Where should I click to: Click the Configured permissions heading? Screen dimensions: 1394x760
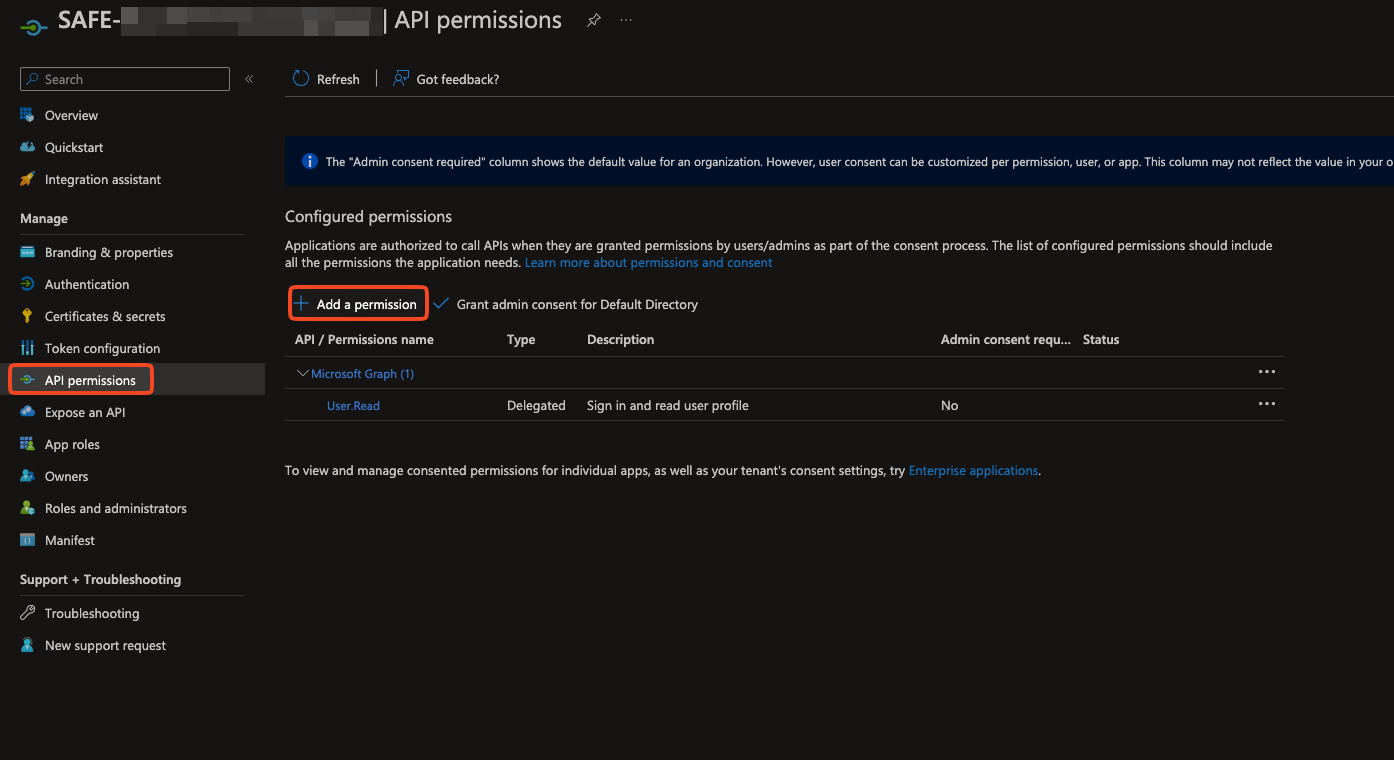[368, 216]
